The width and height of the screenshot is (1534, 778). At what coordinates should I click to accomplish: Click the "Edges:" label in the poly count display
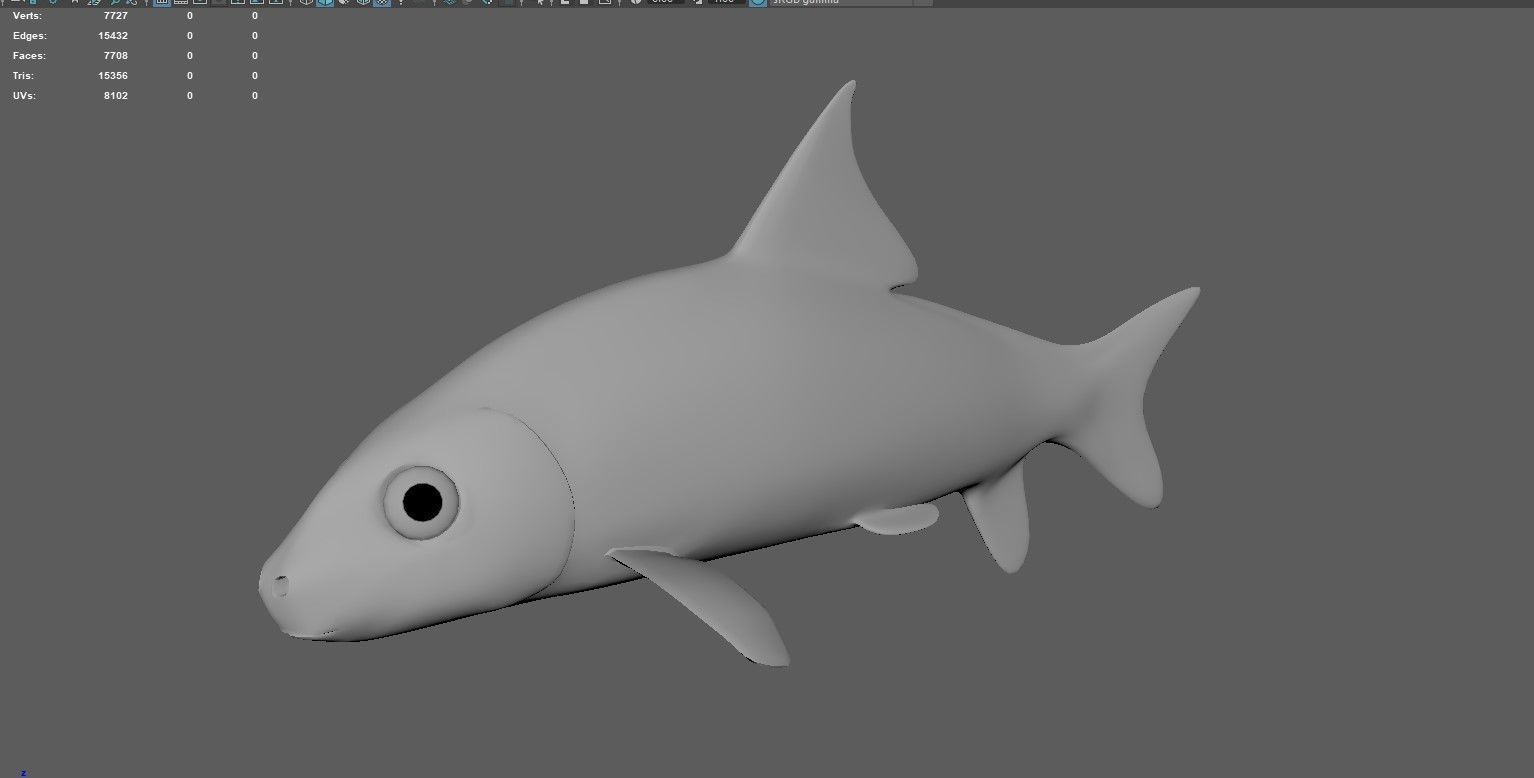29,36
